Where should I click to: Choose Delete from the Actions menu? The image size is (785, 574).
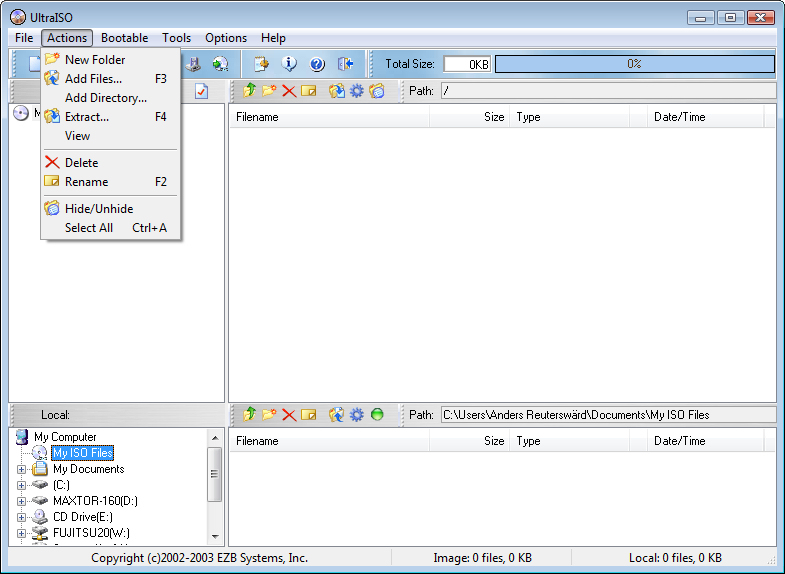[x=110, y=163]
